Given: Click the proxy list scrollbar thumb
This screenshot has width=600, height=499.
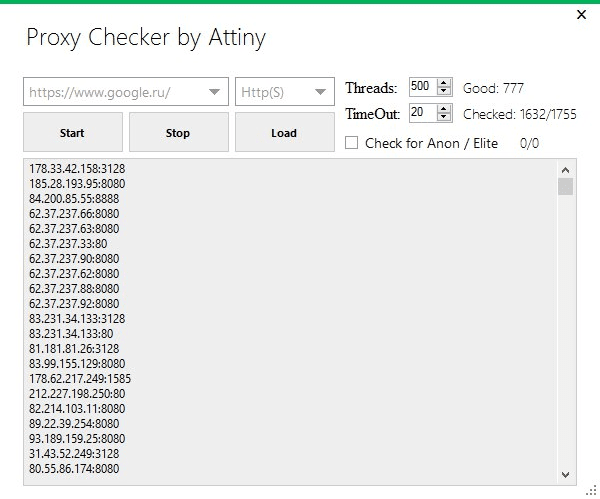Looking at the screenshot, I should click(x=565, y=187).
